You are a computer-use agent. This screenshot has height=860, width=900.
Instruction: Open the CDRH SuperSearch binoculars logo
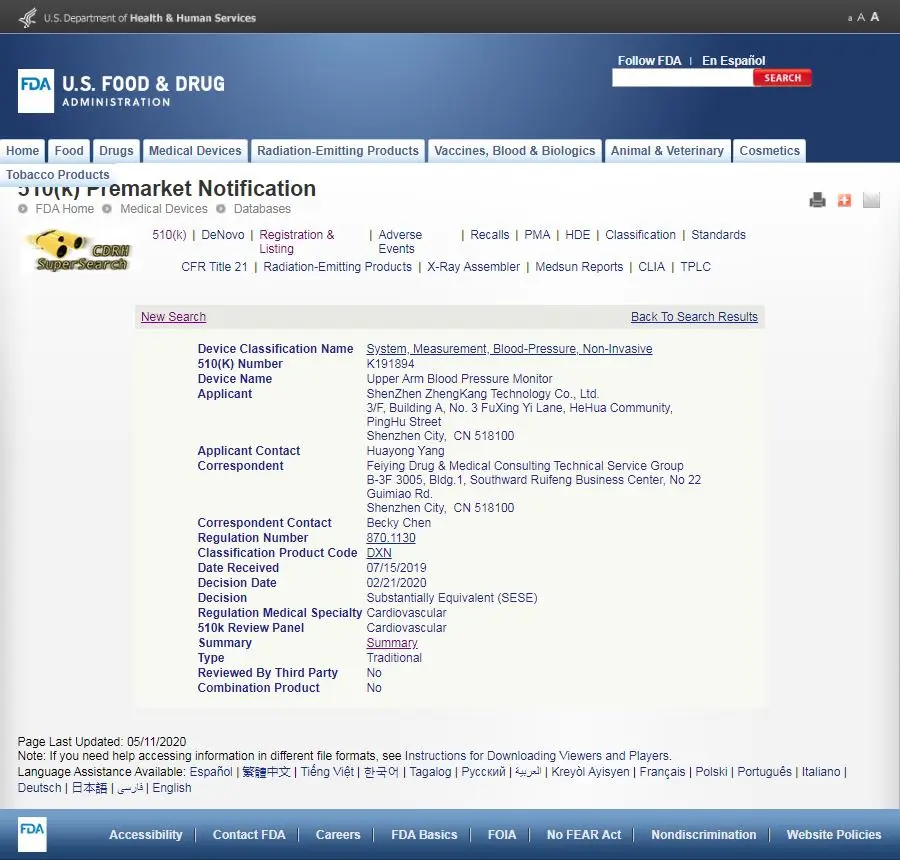click(x=79, y=251)
